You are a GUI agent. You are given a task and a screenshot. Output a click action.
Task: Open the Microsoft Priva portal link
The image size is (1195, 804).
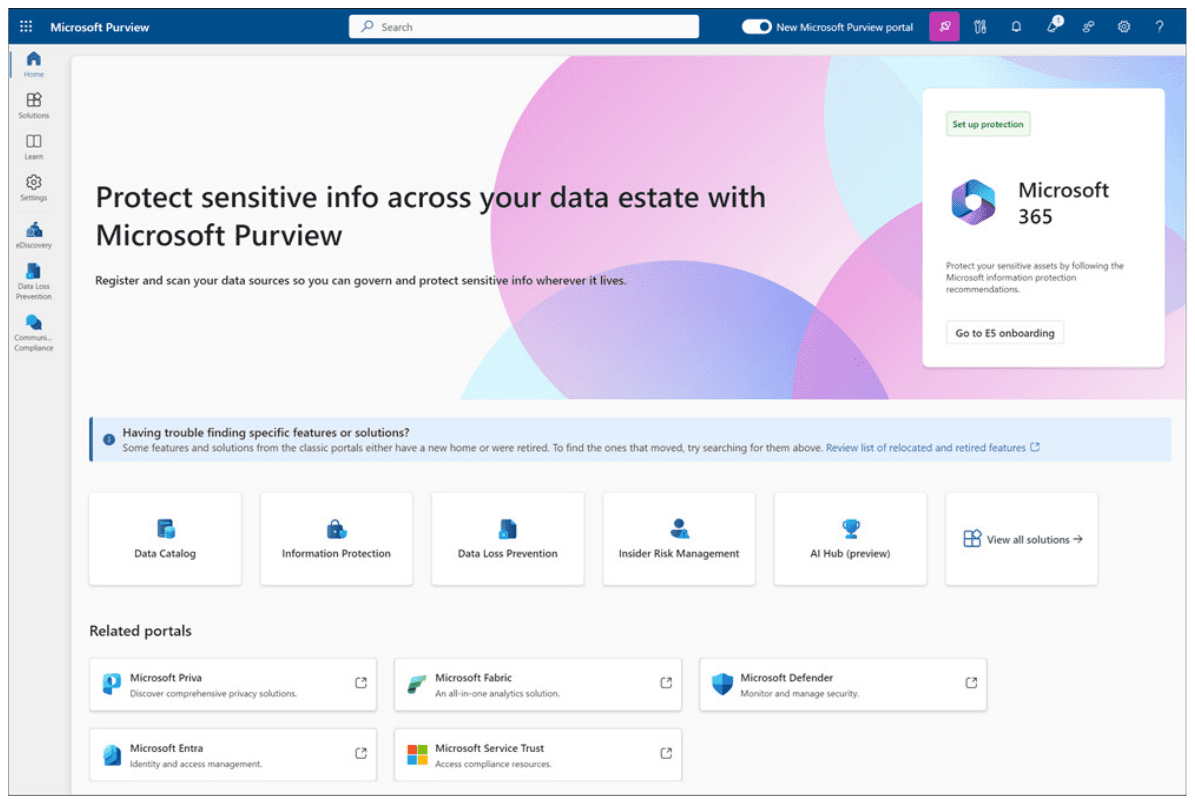click(x=232, y=684)
